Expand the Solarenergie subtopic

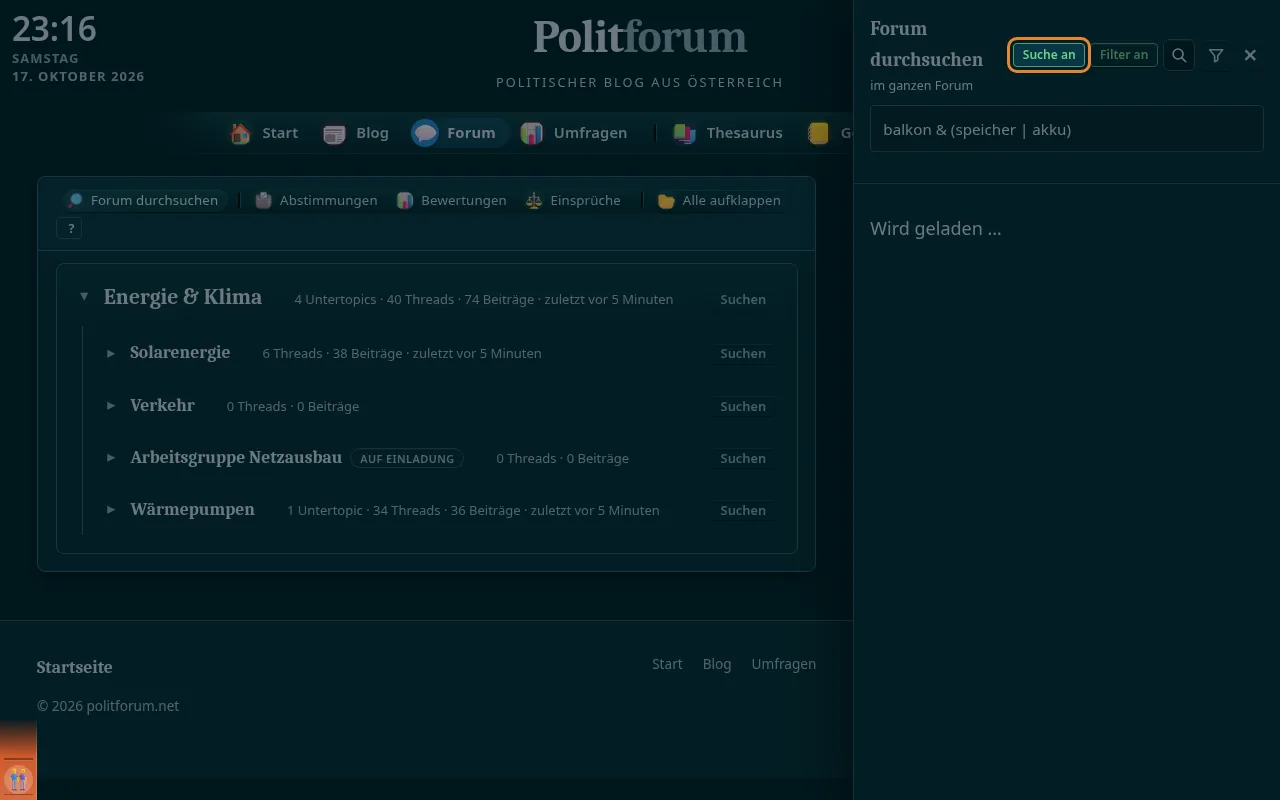tap(111, 353)
